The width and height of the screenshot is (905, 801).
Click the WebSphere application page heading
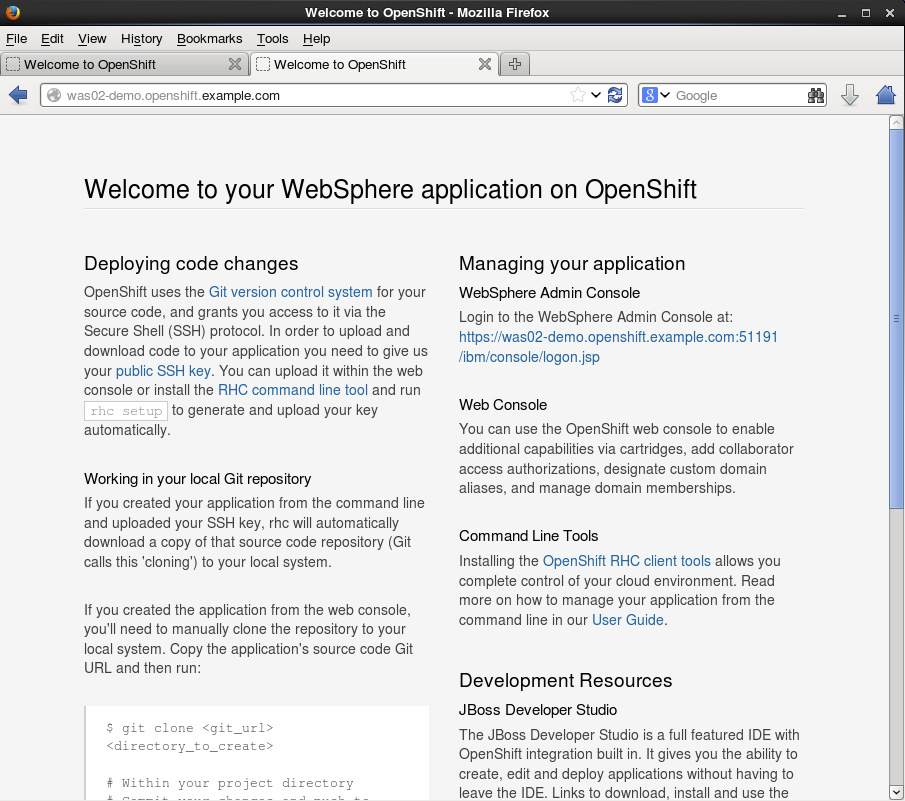pos(391,189)
